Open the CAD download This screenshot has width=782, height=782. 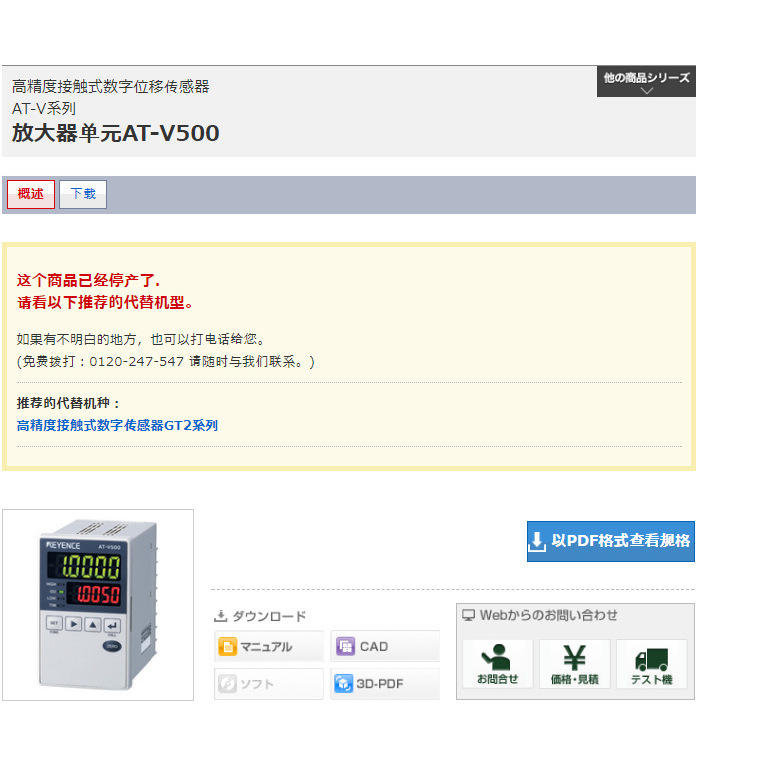[x=385, y=646]
